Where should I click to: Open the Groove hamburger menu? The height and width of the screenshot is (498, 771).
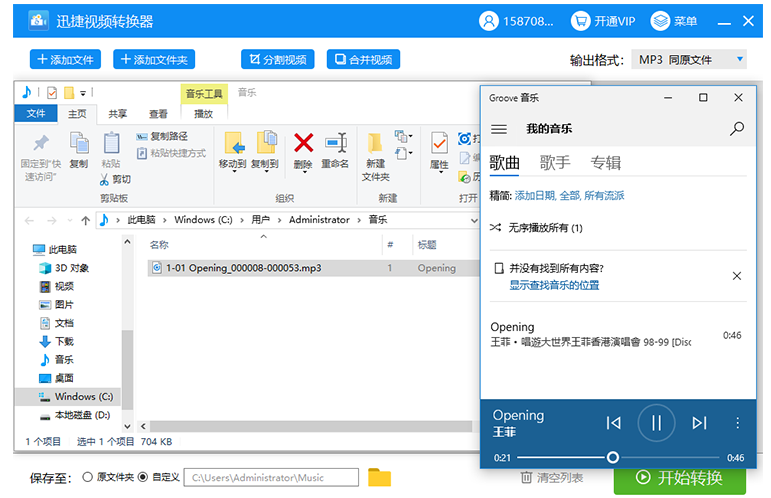499,129
